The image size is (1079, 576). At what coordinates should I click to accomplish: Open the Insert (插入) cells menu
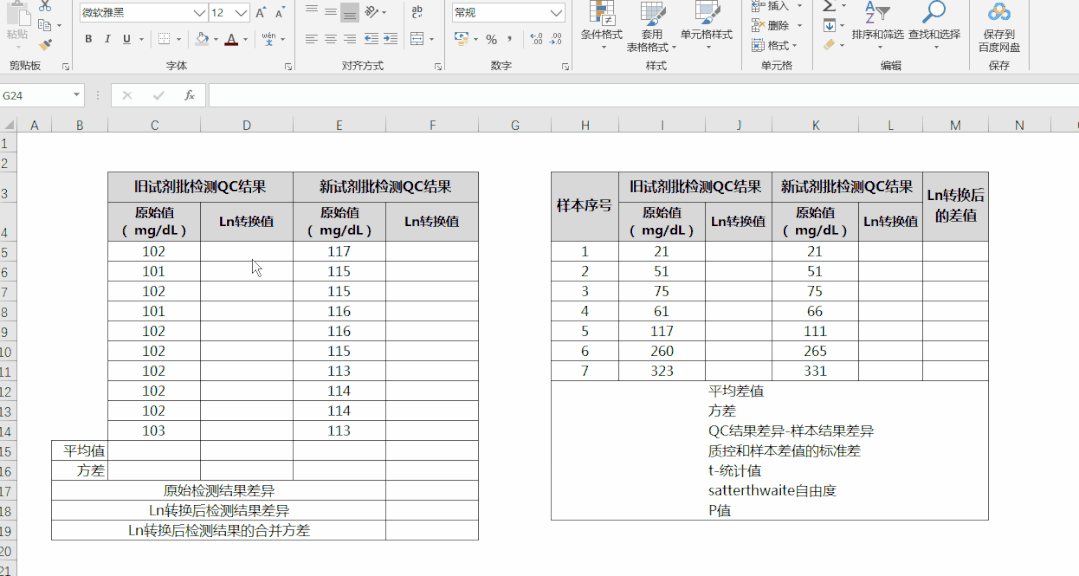pos(777,6)
